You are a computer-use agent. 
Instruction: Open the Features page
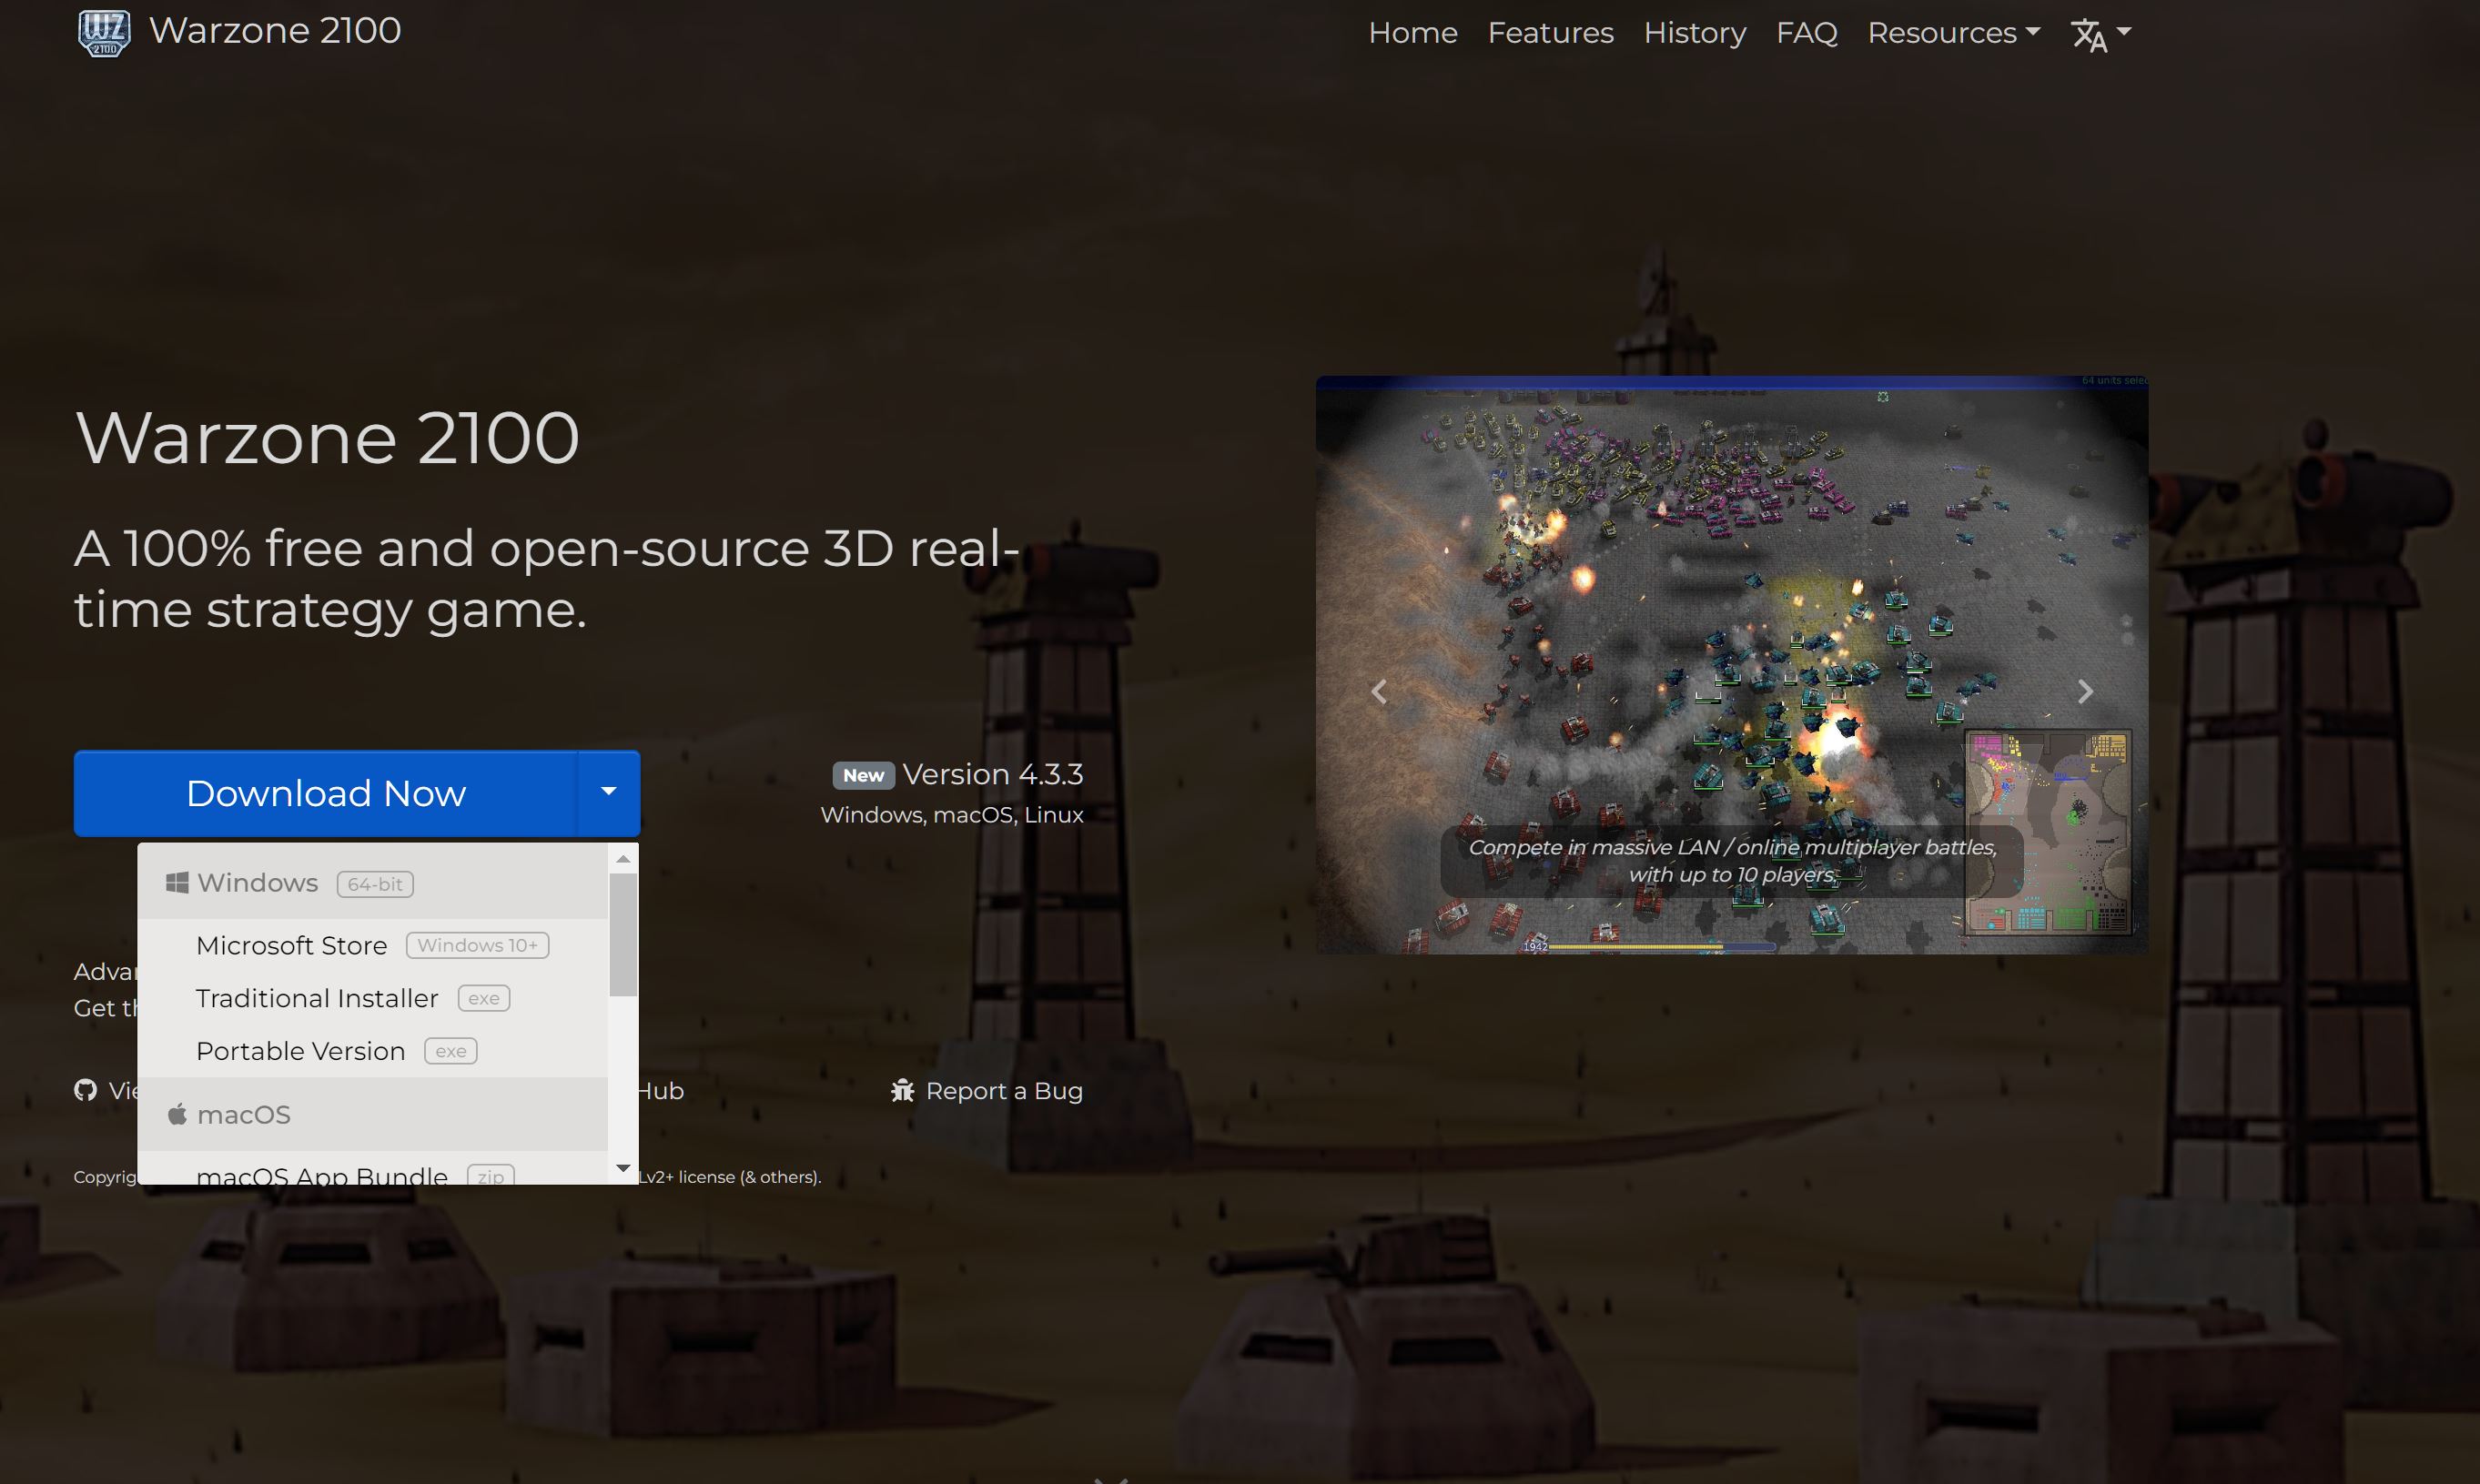pyautogui.click(x=1550, y=33)
